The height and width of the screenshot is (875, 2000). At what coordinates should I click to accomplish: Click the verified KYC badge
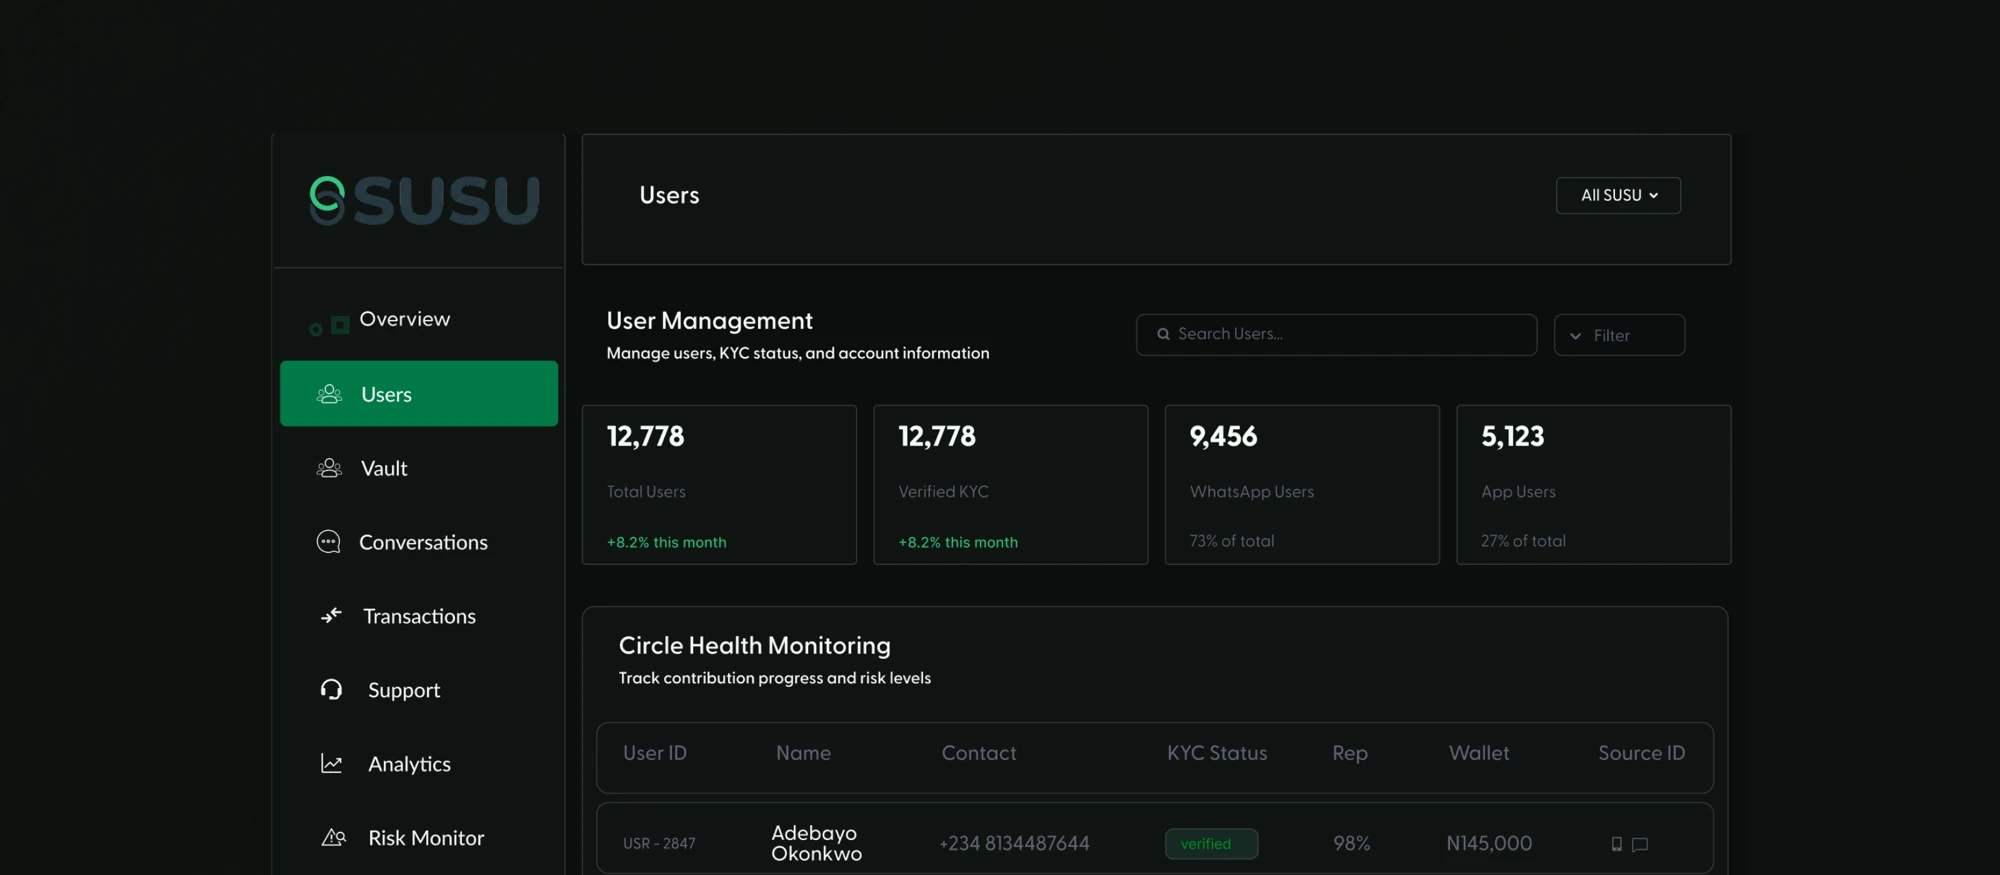[1211, 844]
